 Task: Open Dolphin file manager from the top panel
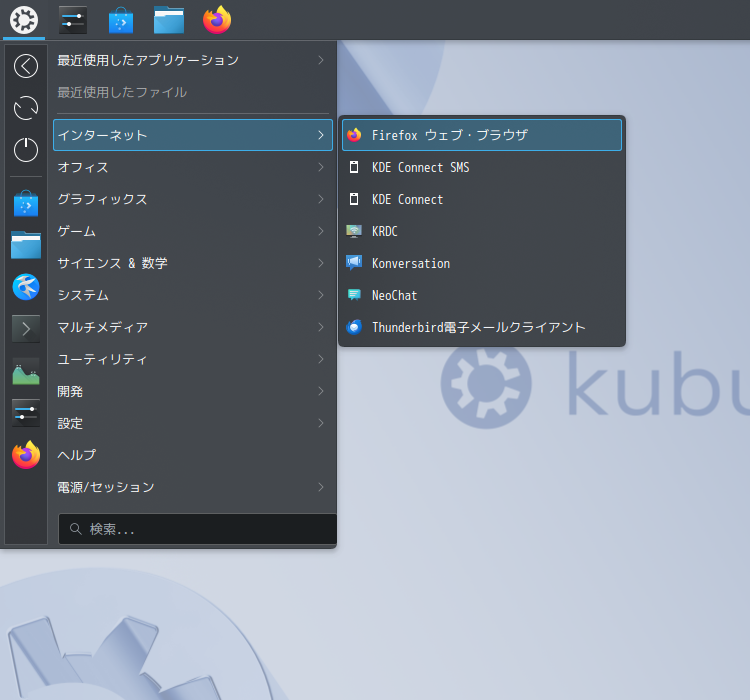(x=169, y=21)
